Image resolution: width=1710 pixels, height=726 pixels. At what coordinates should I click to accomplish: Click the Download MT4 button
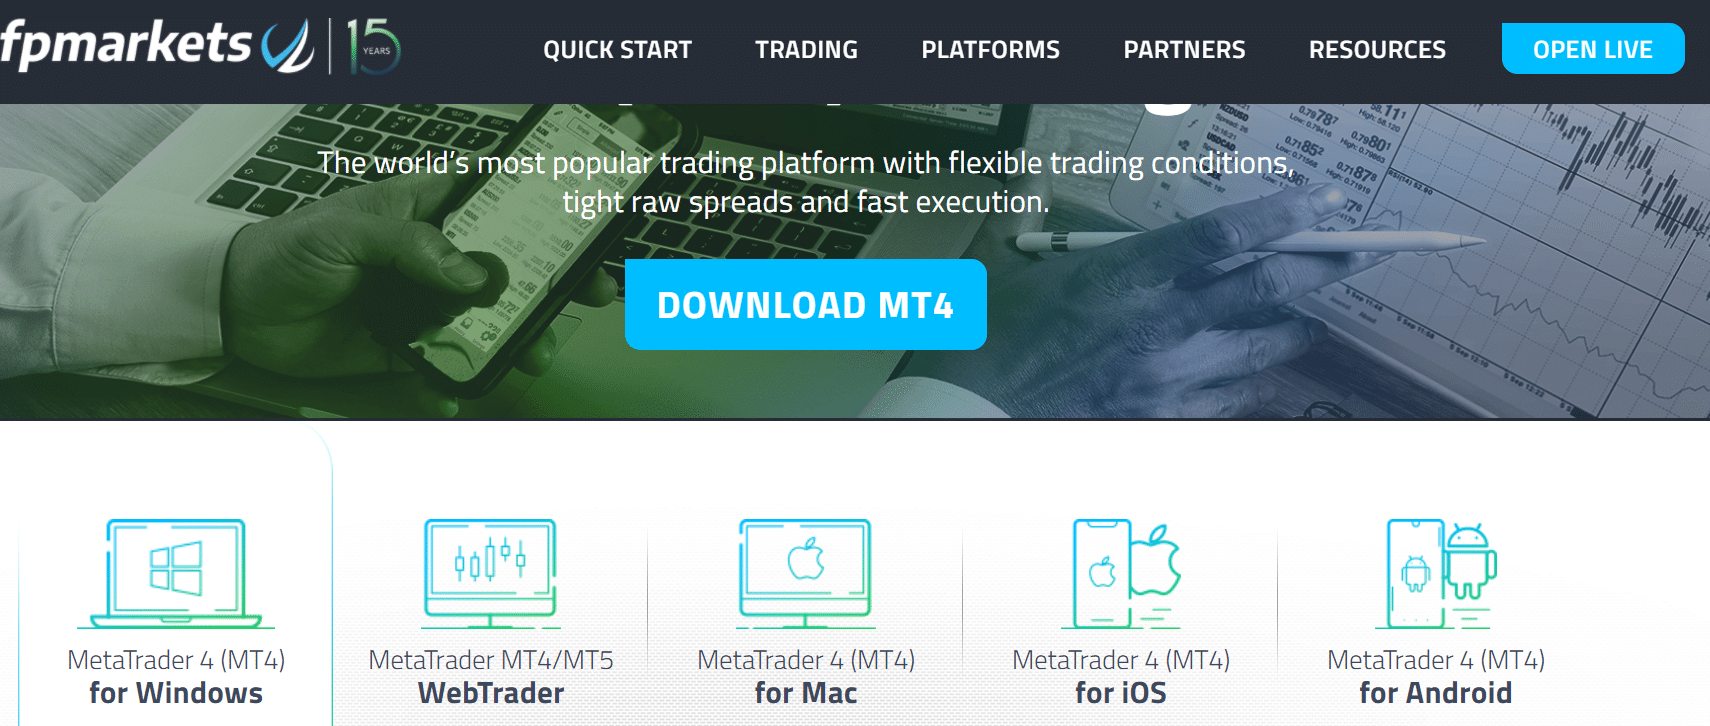(x=806, y=305)
